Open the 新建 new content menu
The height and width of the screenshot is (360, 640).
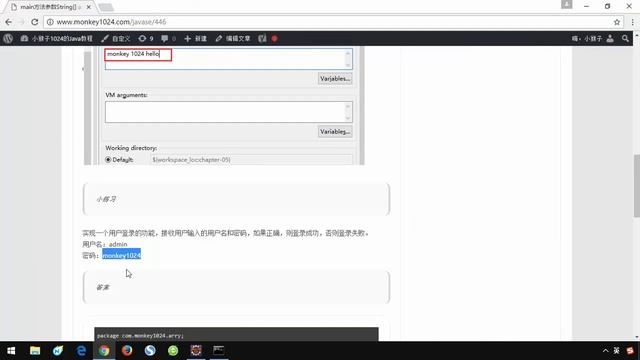click(196, 38)
